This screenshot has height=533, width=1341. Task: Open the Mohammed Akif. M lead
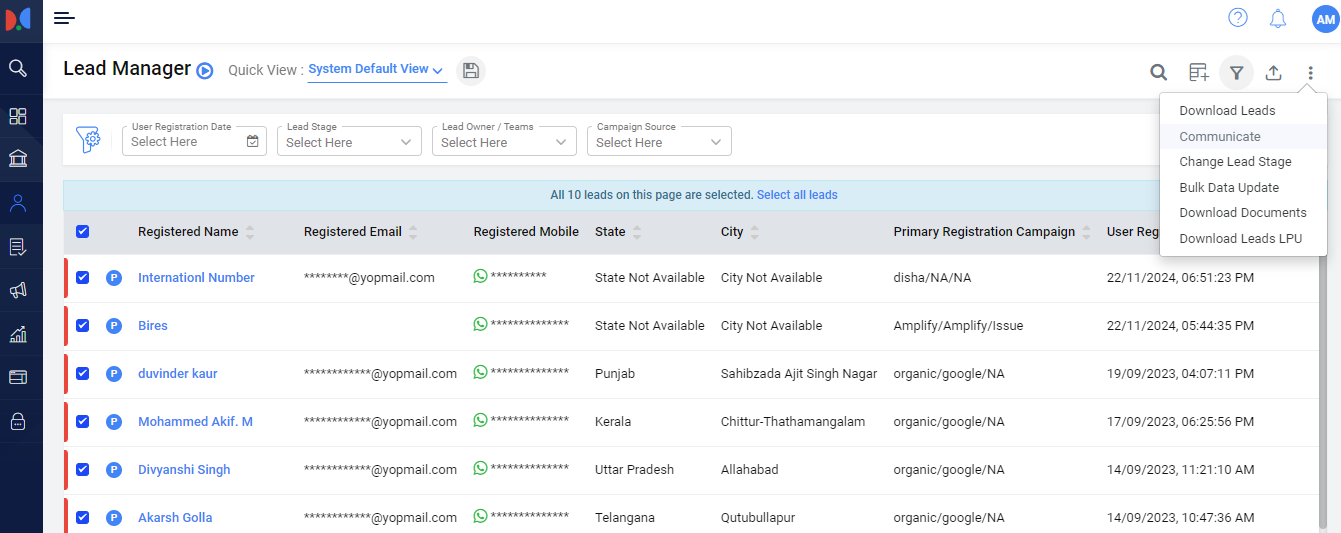(x=195, y=421)
